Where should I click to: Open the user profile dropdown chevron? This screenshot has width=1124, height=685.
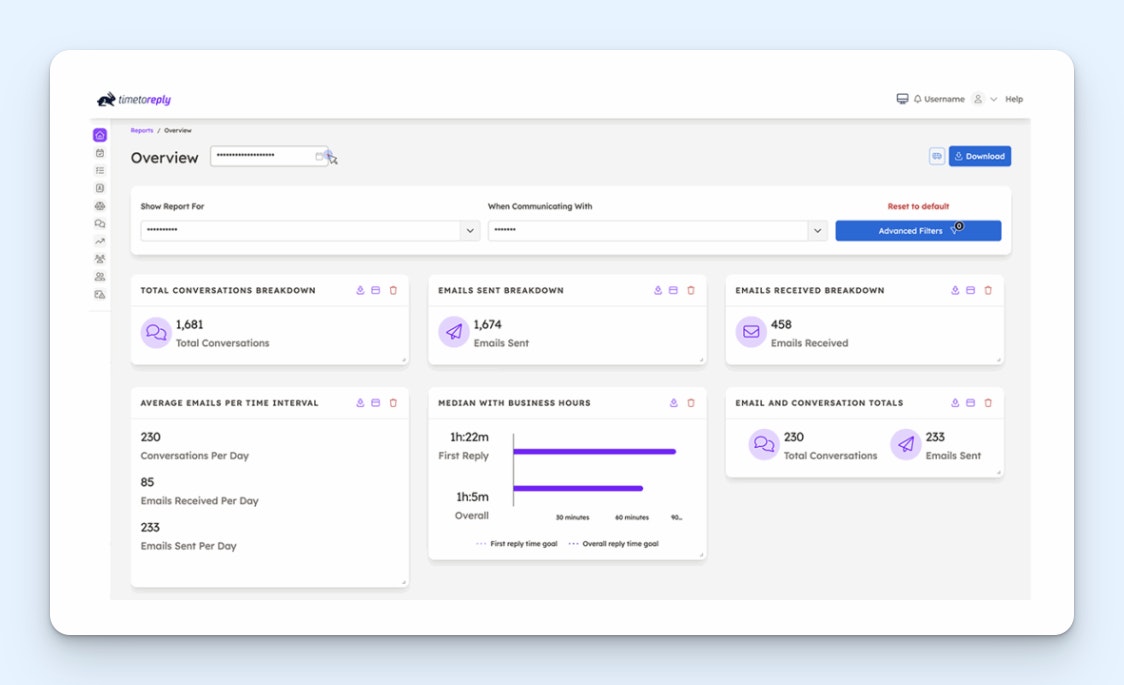(x=994, y=99)
